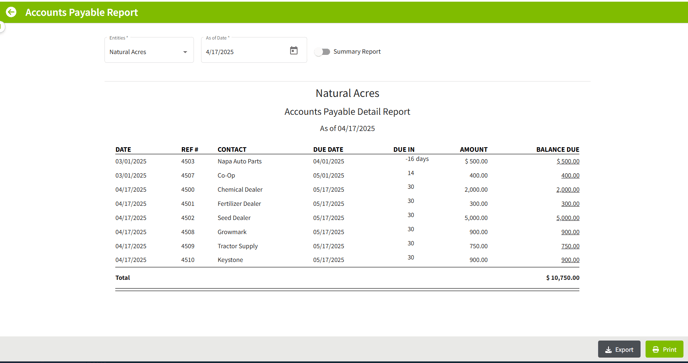Toggle the Summary Report switch
Screen dimensions: 688x363
pyautogui.click(x=322, y=52)
